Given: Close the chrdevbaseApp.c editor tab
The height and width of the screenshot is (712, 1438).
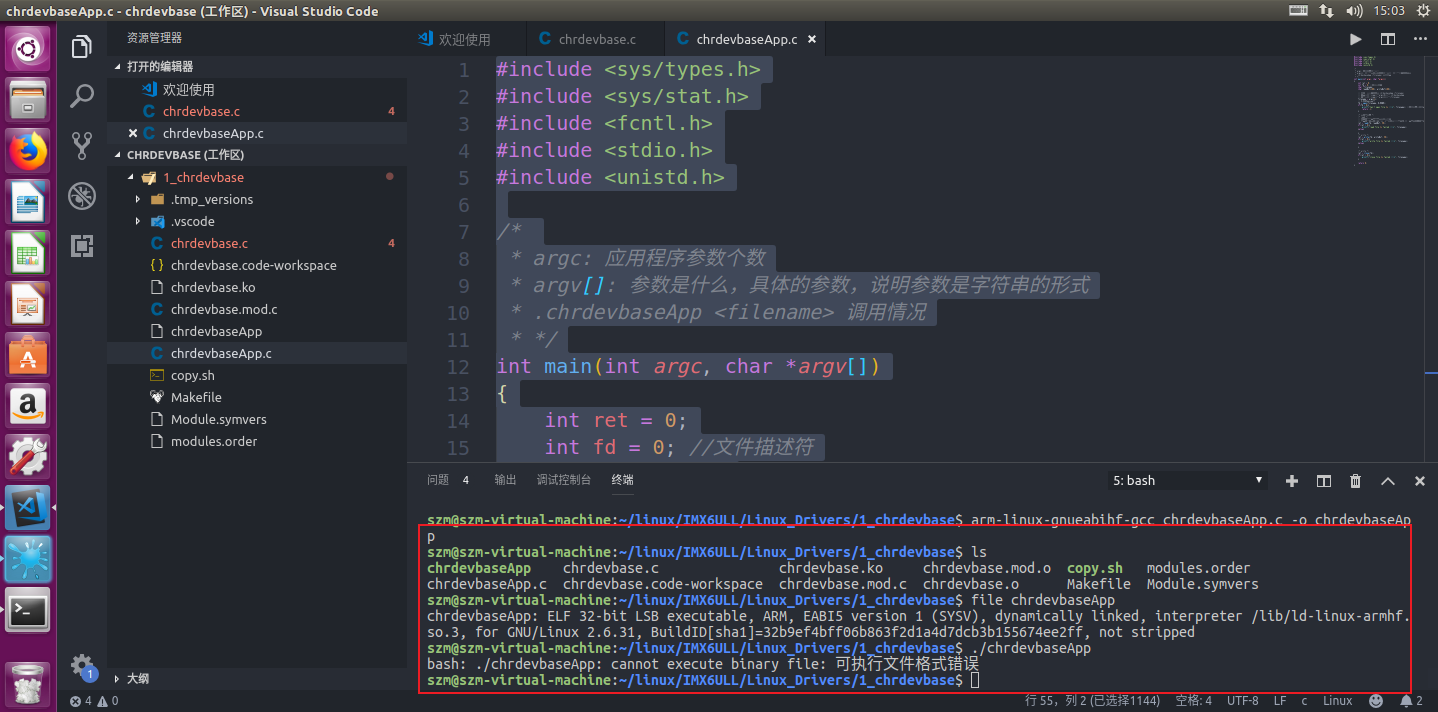Looking at the screenshot, I should tap(812, 40).
